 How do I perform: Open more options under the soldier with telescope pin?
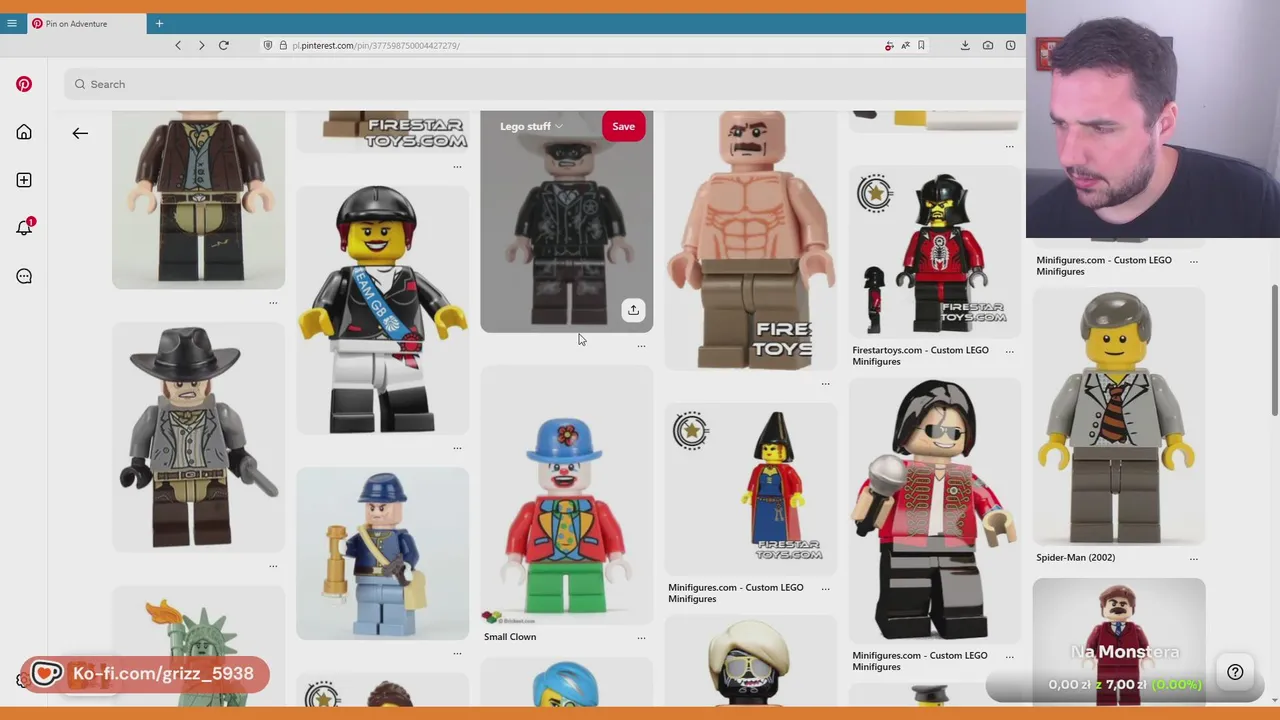(x=457, y=653)
